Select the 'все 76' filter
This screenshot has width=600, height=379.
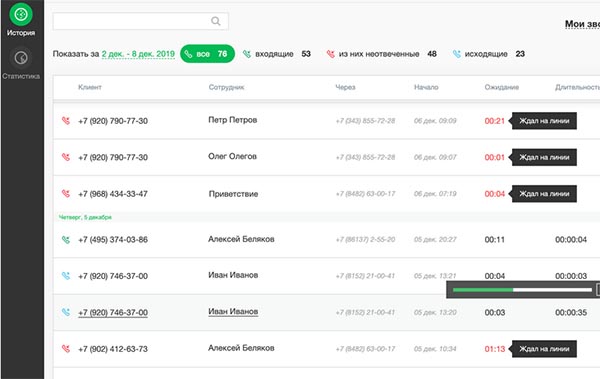207,54
